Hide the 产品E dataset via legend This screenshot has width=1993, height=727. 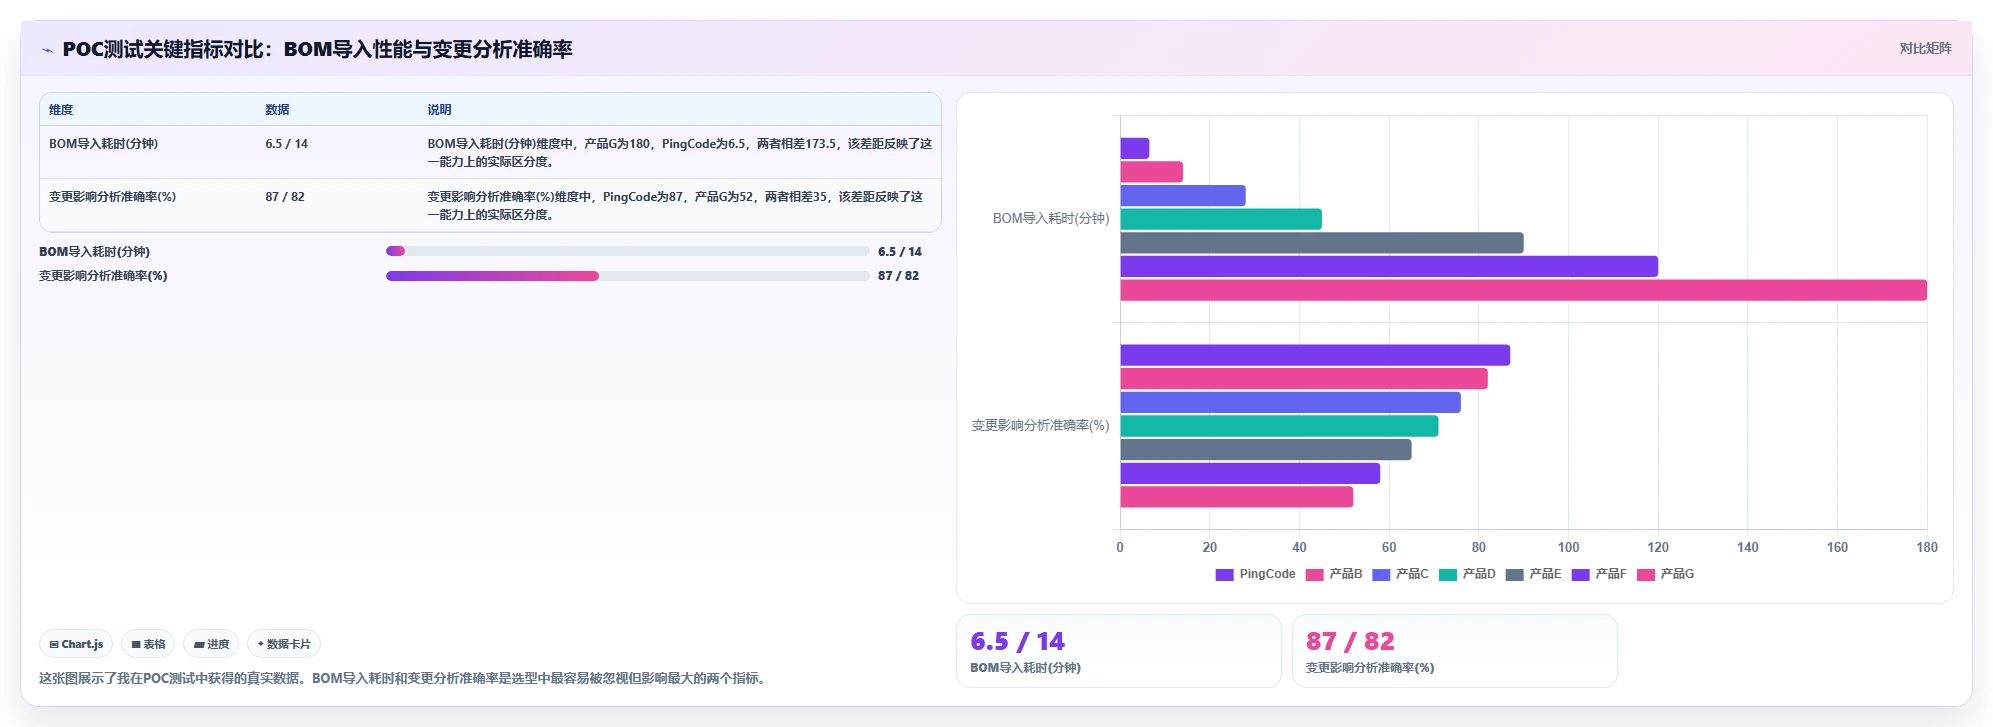[x=1533, y=574]
